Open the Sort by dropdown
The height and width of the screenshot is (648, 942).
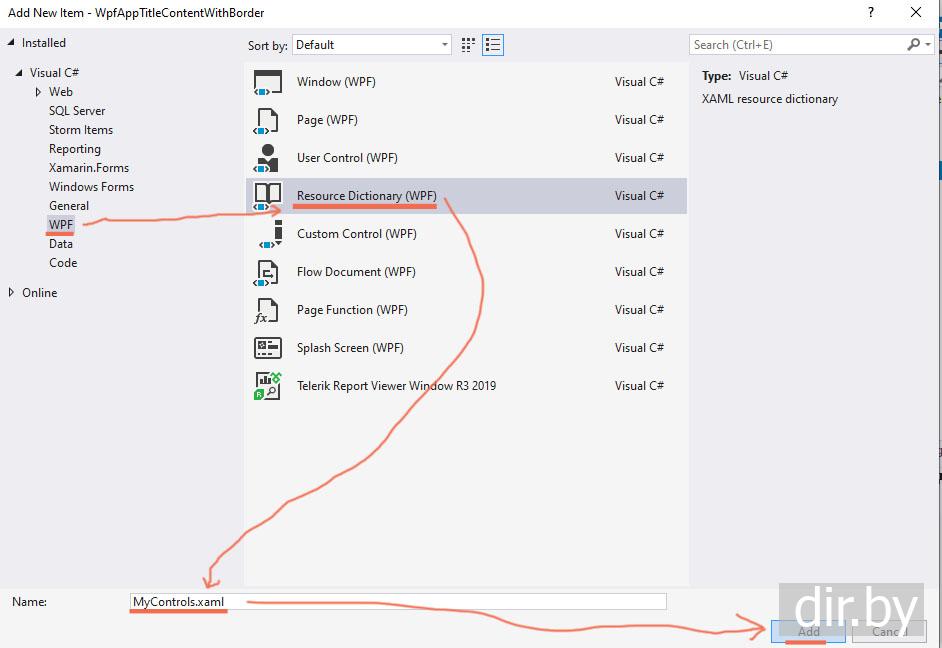pyautogui.click(x=372, y=45)
